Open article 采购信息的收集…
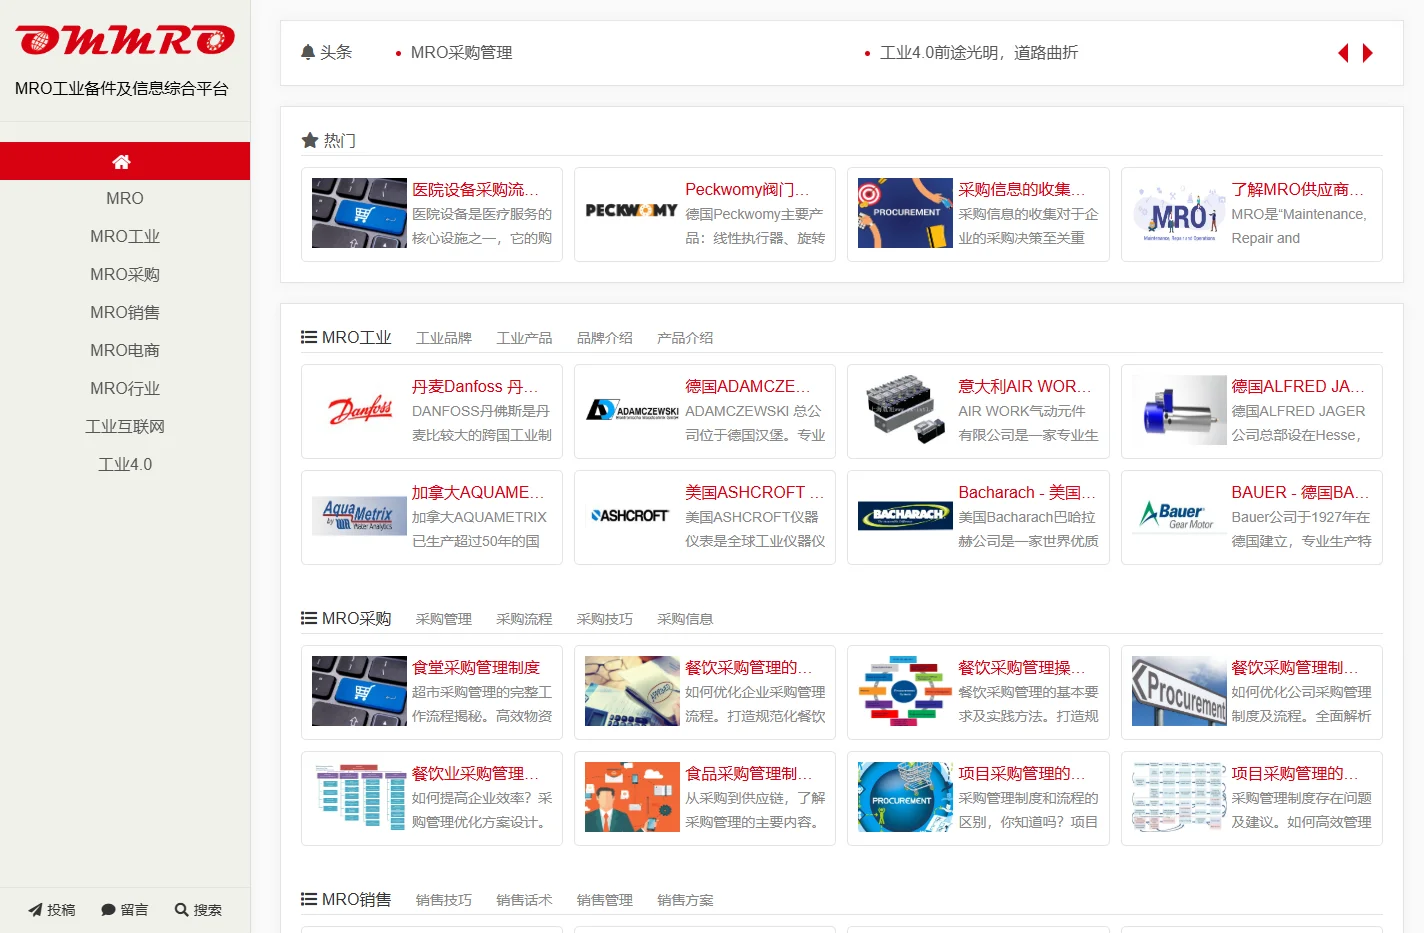The image size is (1424, 933). (x=1022, y=190)
